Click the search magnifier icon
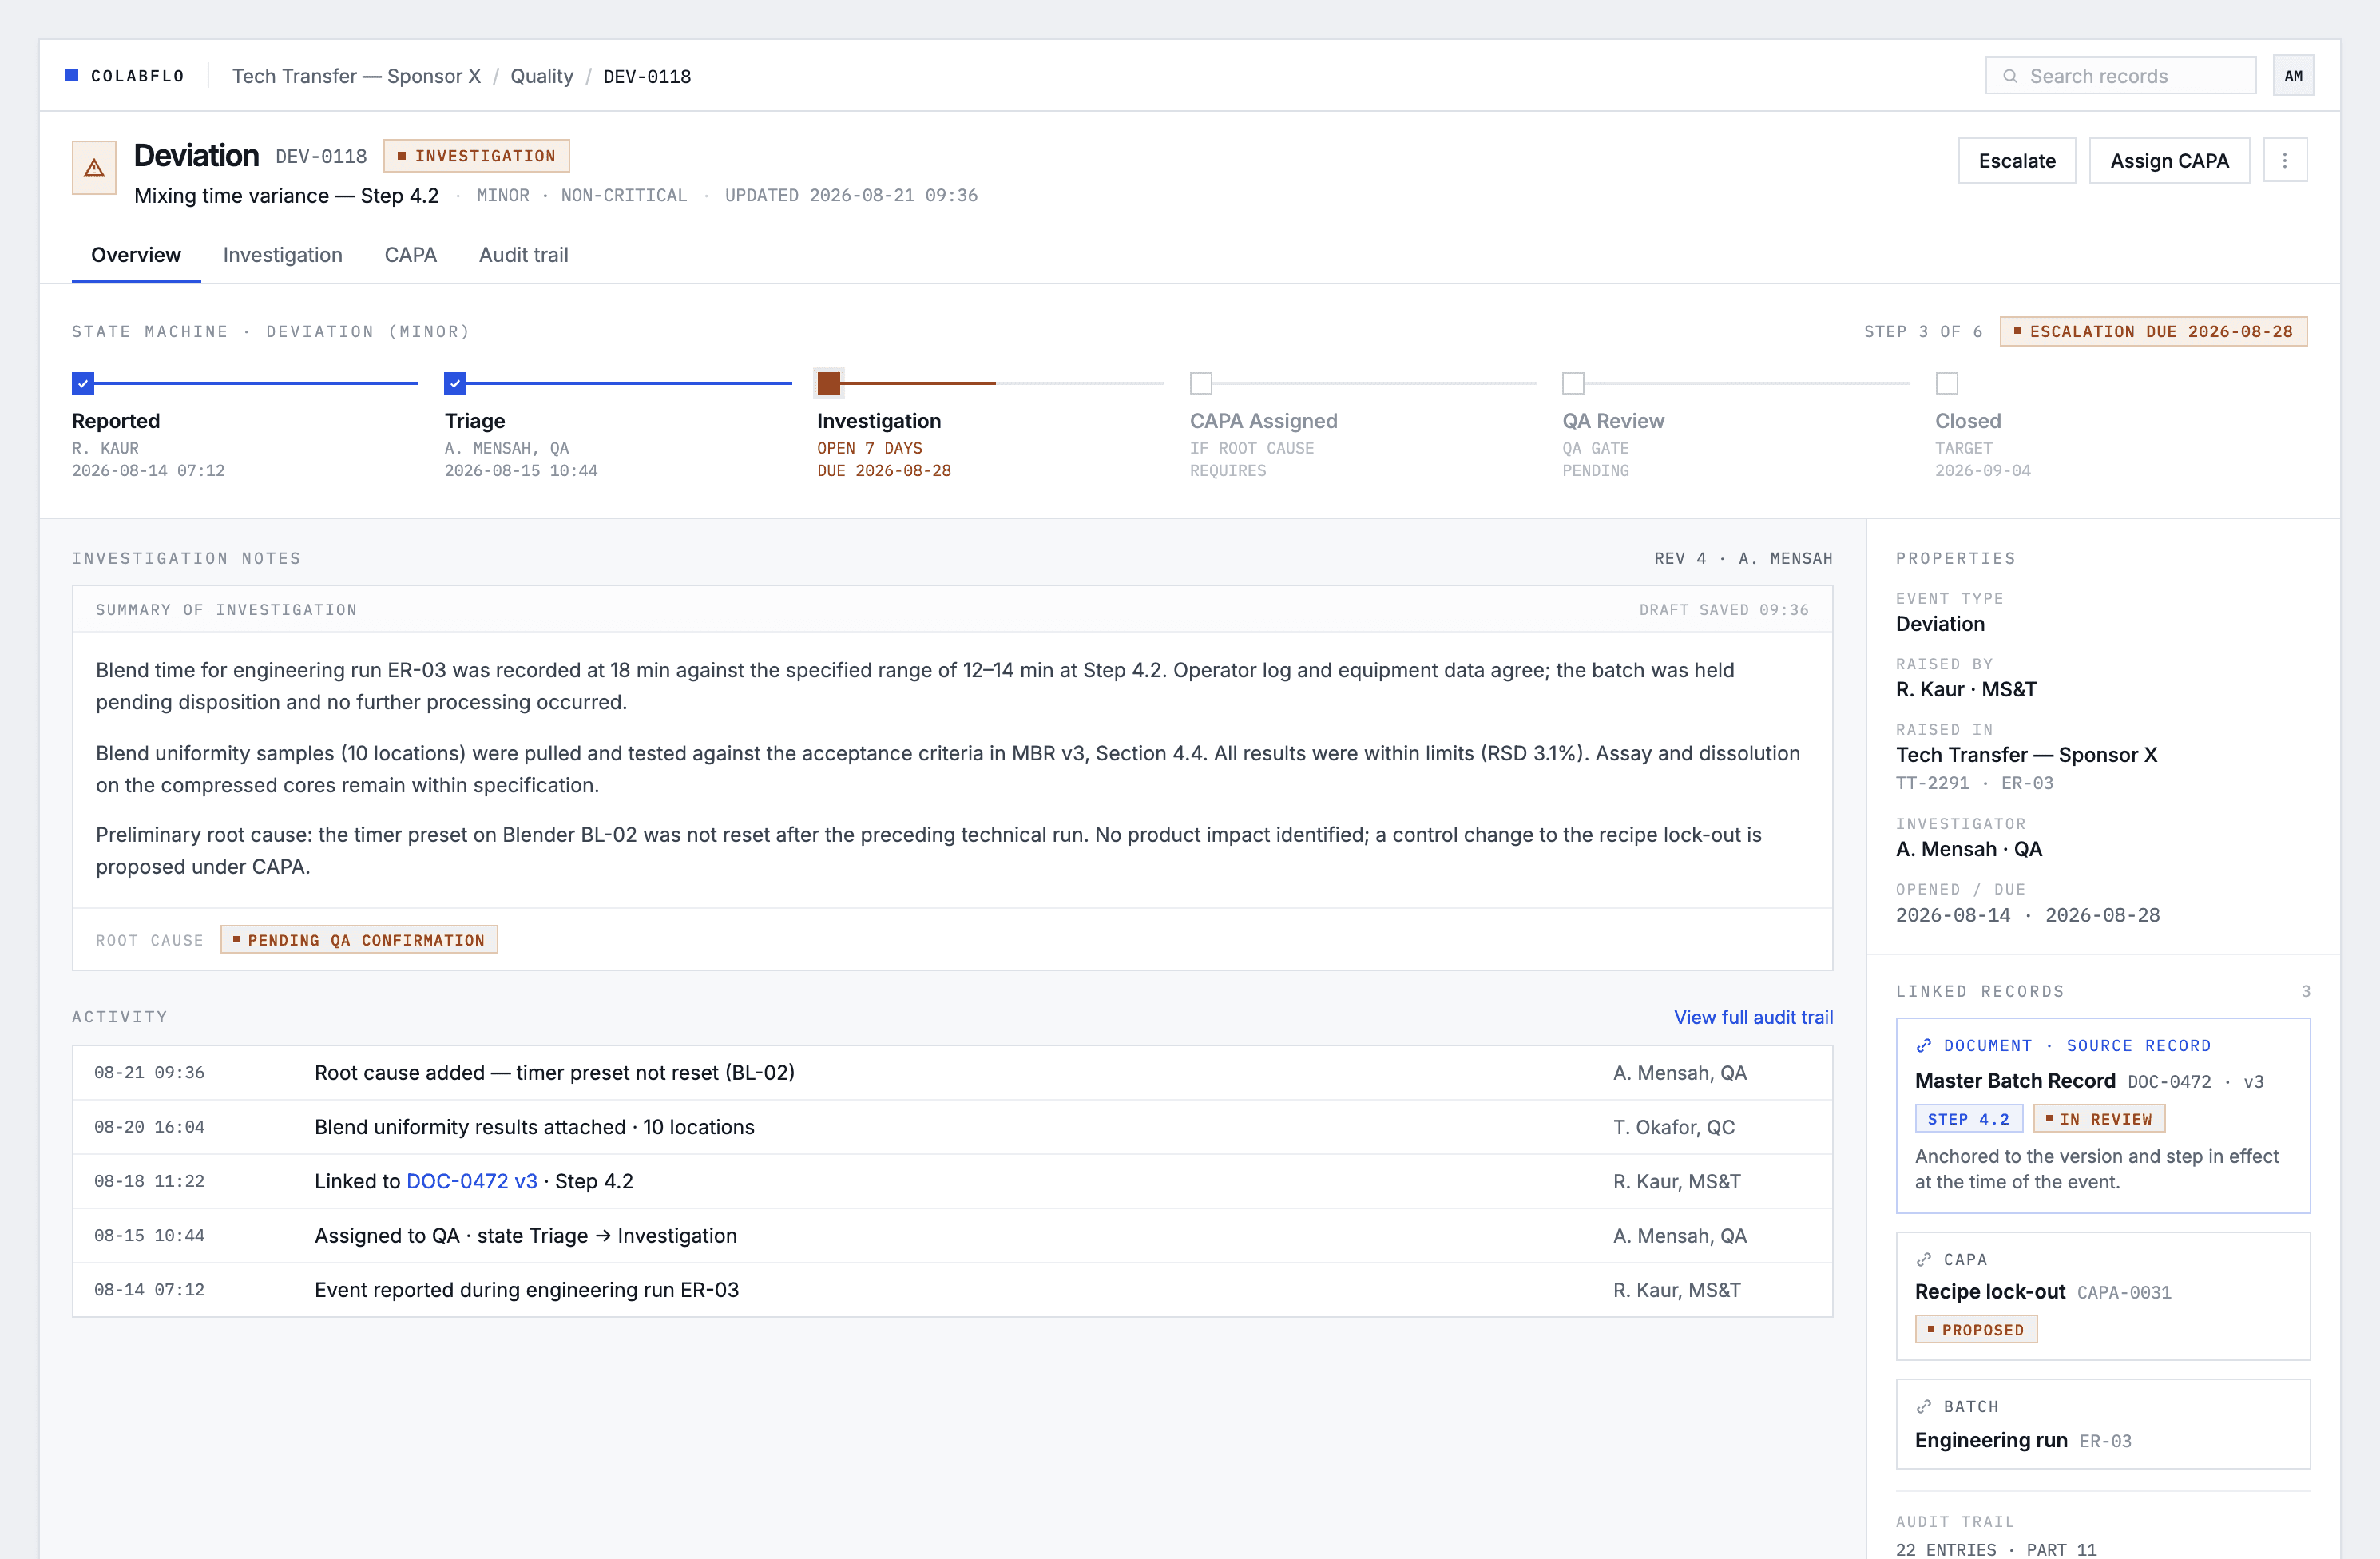This screenshot has height=1559, width=2380. pyautogui.click(x=2010, y=76)
